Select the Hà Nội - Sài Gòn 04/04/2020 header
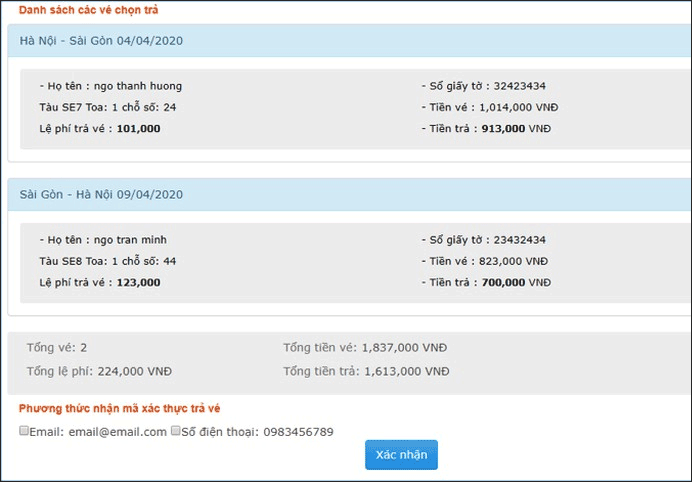Screen dimensions: 692x482 tap(101, 41)
